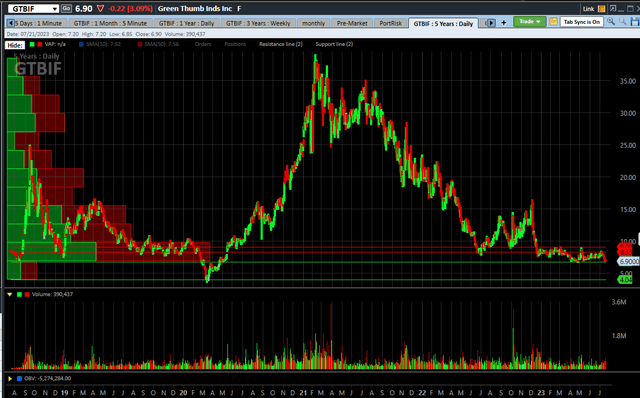Click the 23 year marker on time axis
The width and height of the screenshot is (640, 398).
pyautogui.click(x=541, y=393)
